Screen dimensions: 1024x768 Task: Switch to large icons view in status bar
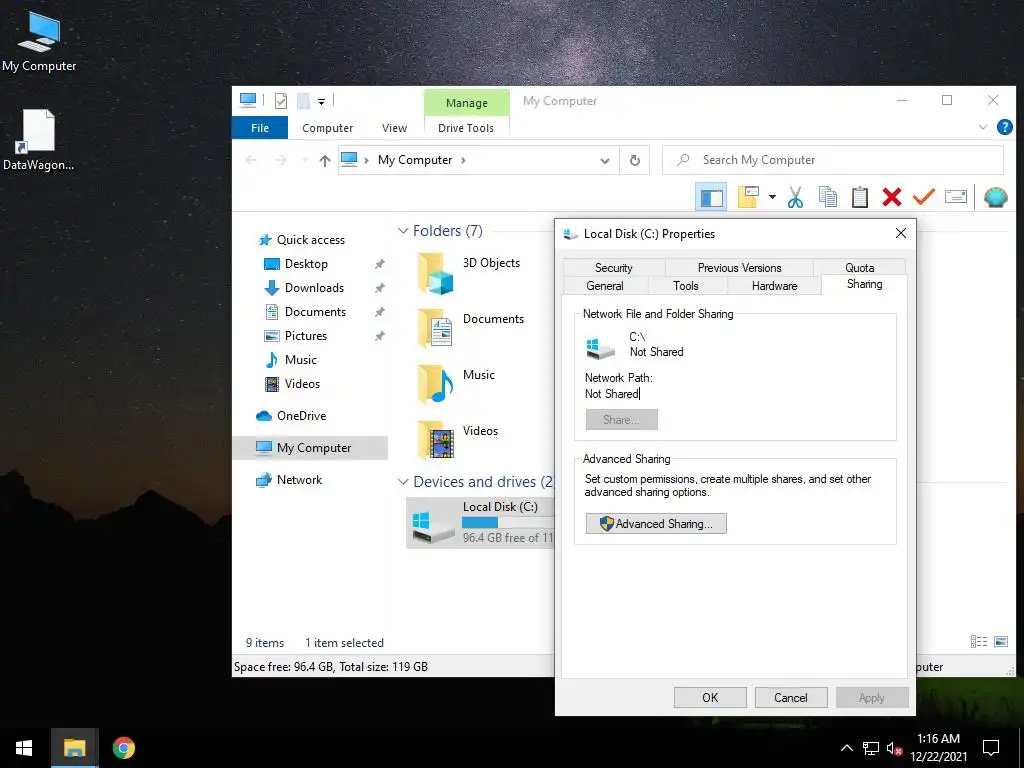coord(1000,642)
